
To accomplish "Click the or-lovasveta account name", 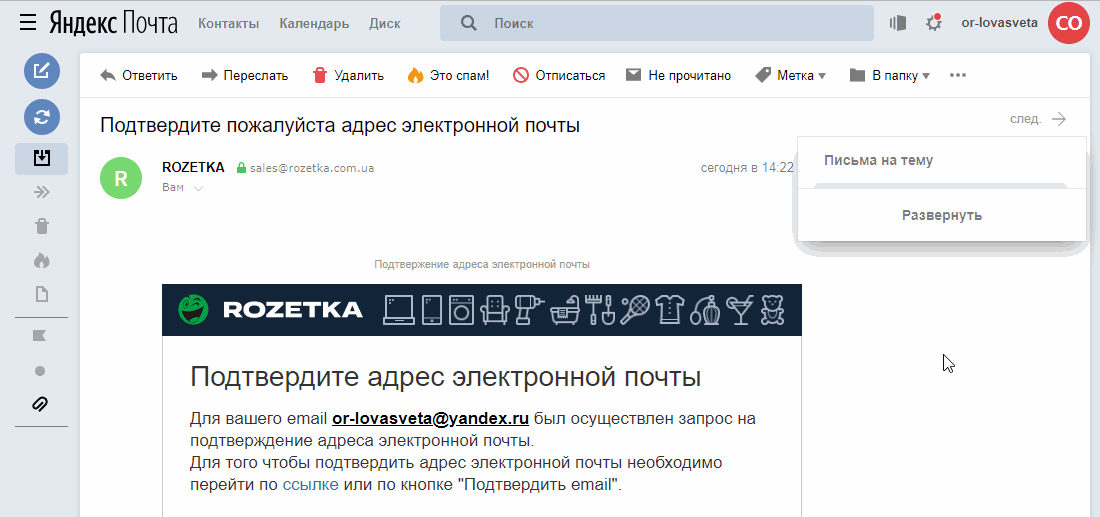I will [x=1000, y=22].
